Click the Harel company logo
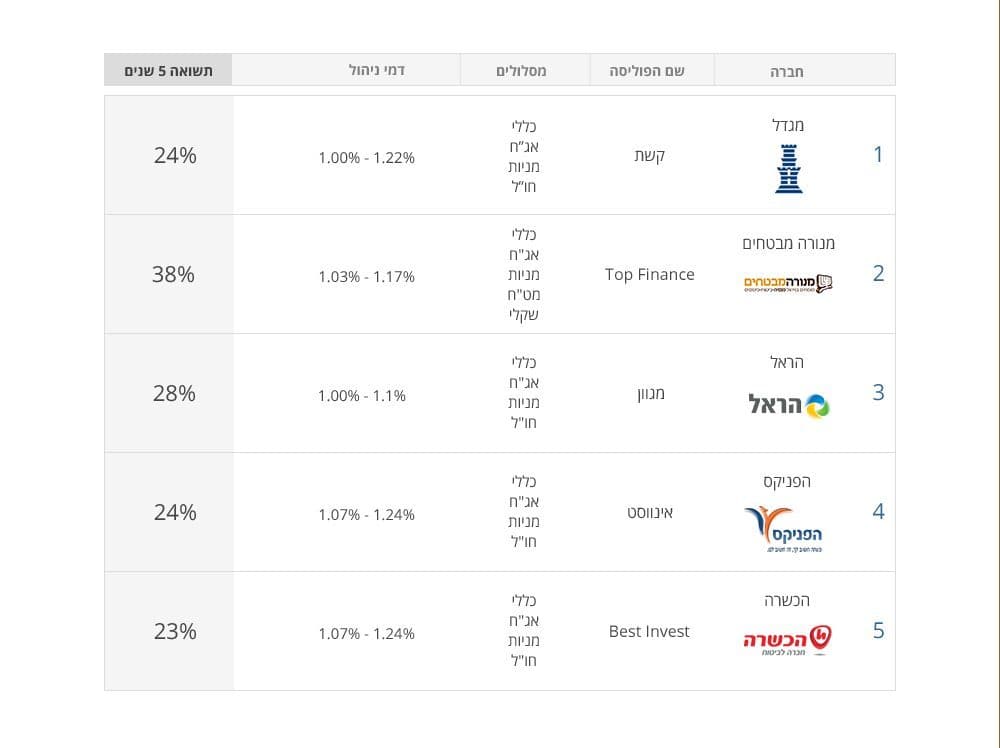 pos(788,406)
